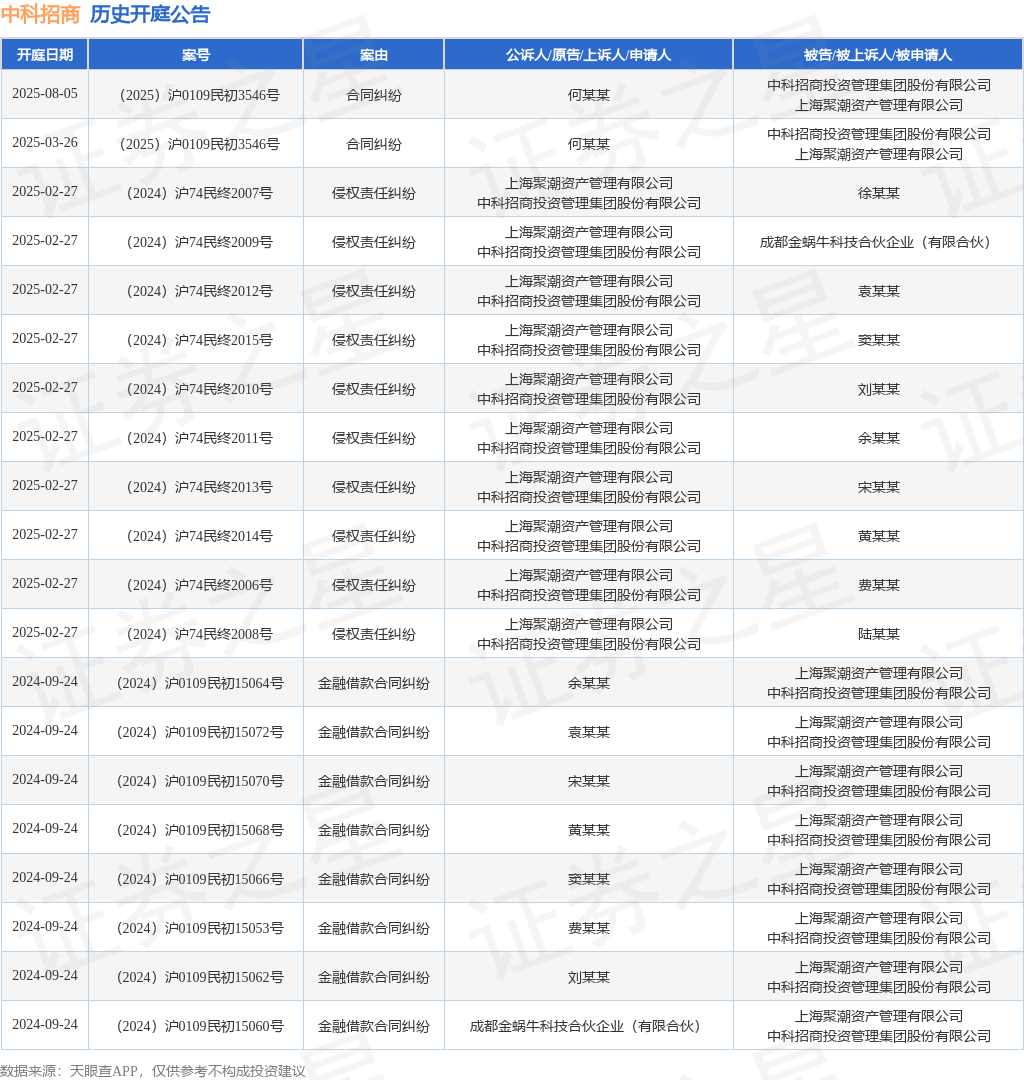Click defendant 刘某某 in the 2010号 row
Image resolution: width=1024 pixels, height=1080 pixels.
coord(878,389)
